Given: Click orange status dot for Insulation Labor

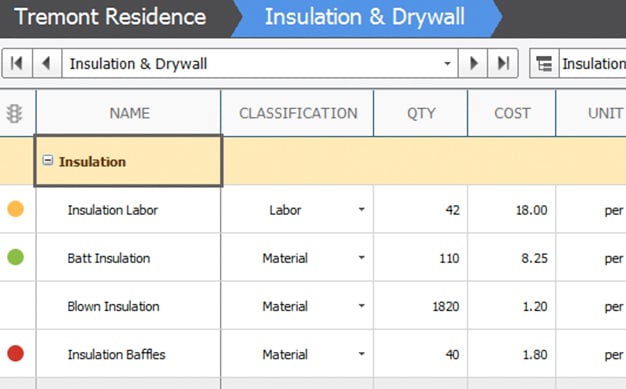Looking at the screenshot, I should [16, 209].
